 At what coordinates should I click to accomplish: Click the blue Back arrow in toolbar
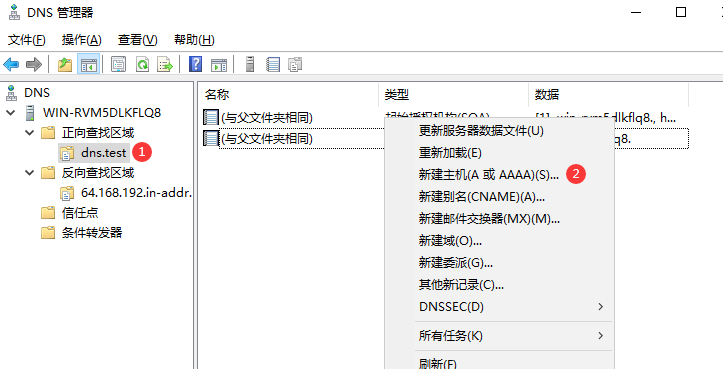(x=11, y=65)
